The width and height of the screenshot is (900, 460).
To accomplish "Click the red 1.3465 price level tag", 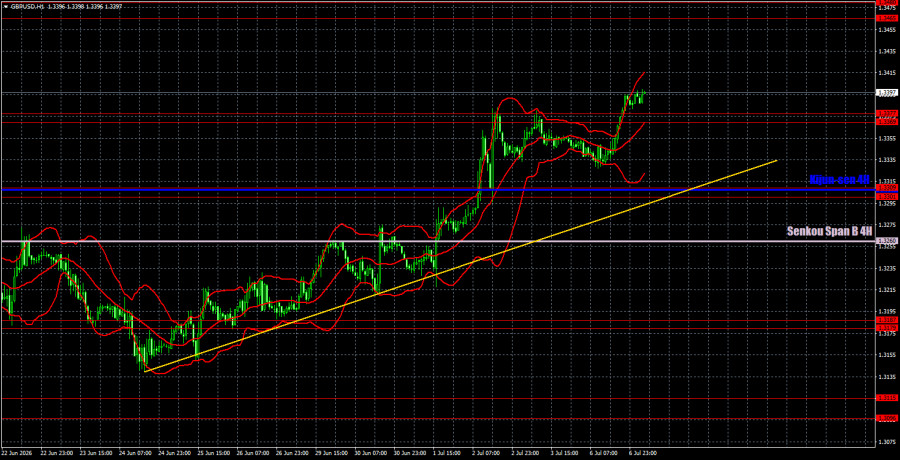I will (x=887, y=18).
